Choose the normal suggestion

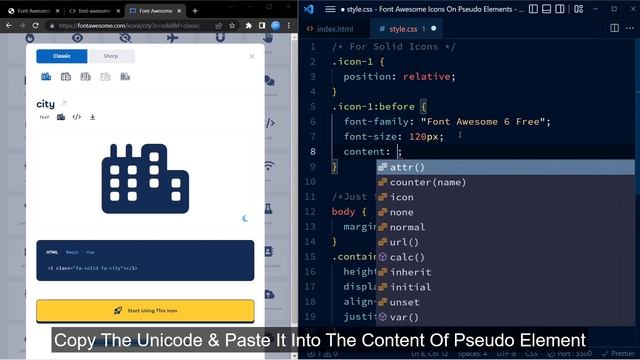[505, 227]
